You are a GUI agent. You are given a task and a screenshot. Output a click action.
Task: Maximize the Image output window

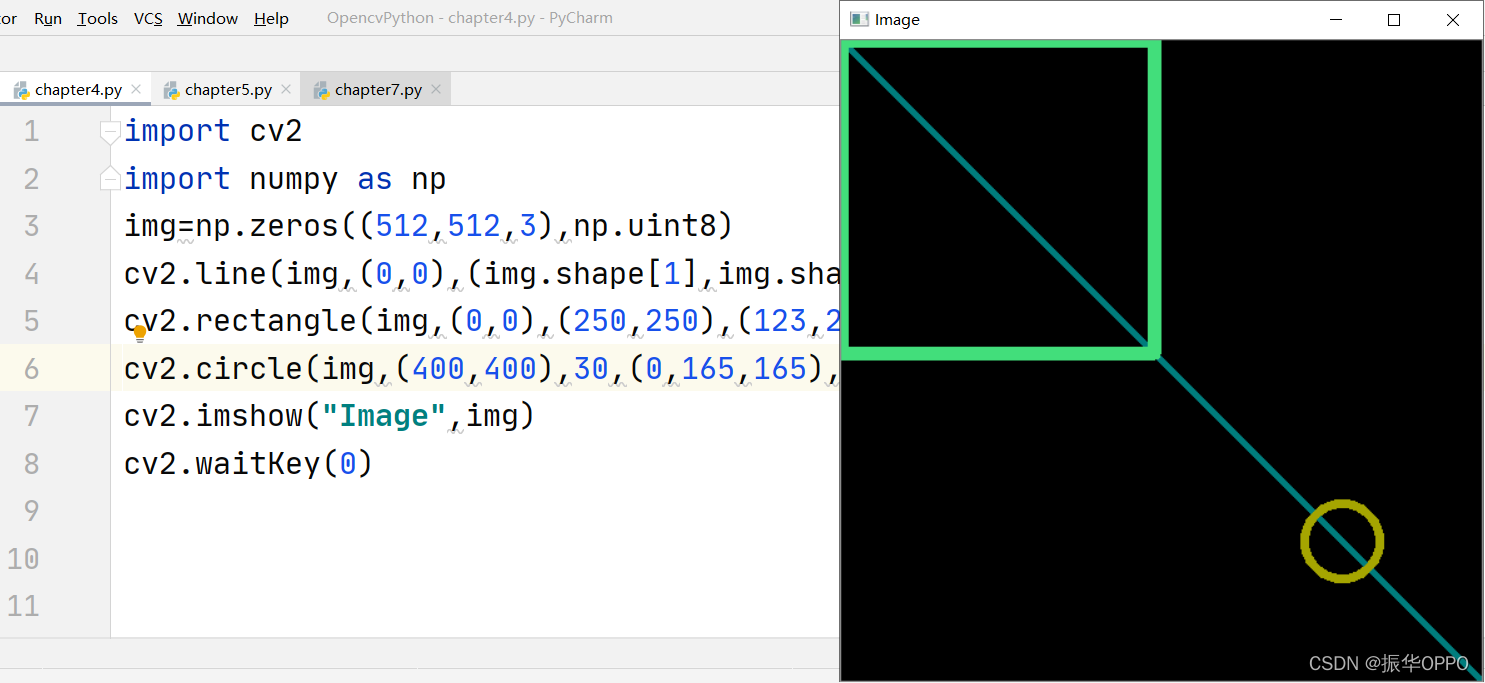coord(1394,20)
